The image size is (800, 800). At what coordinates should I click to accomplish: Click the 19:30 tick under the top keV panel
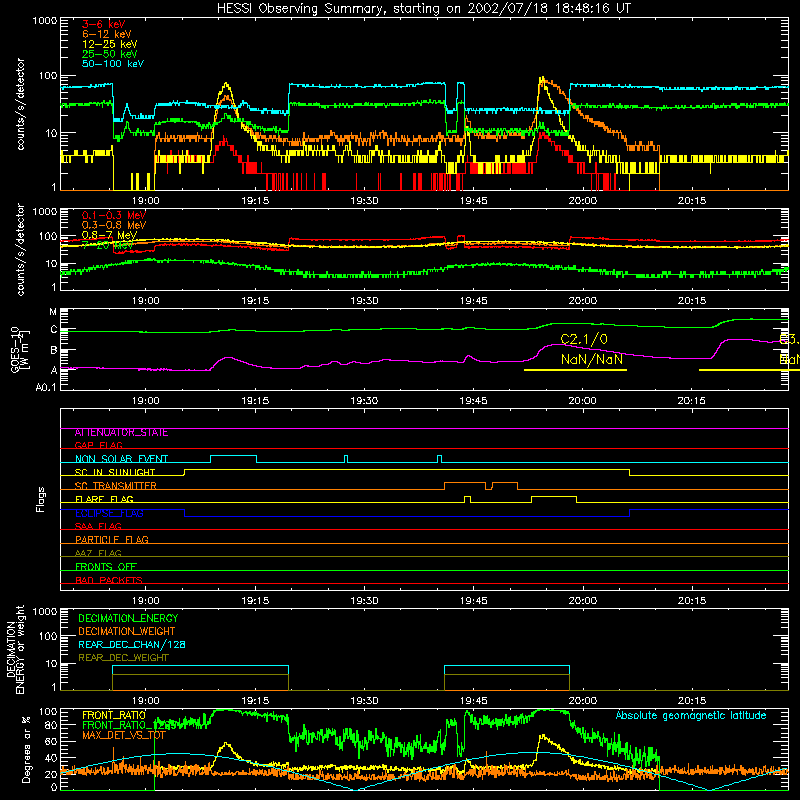pos(364,201)
